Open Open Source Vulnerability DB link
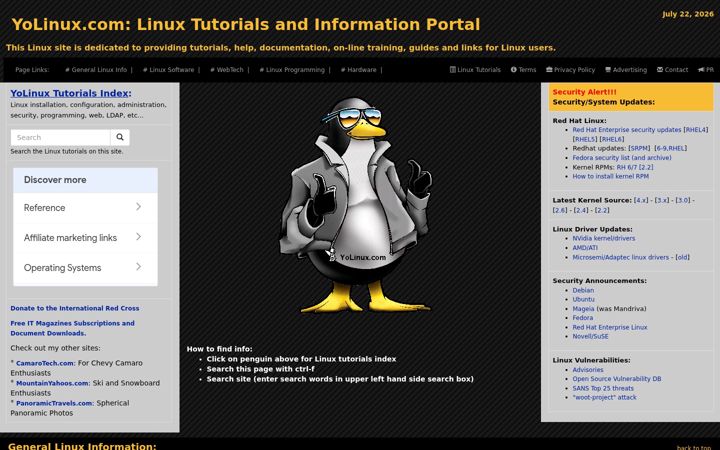 point(617,379)
